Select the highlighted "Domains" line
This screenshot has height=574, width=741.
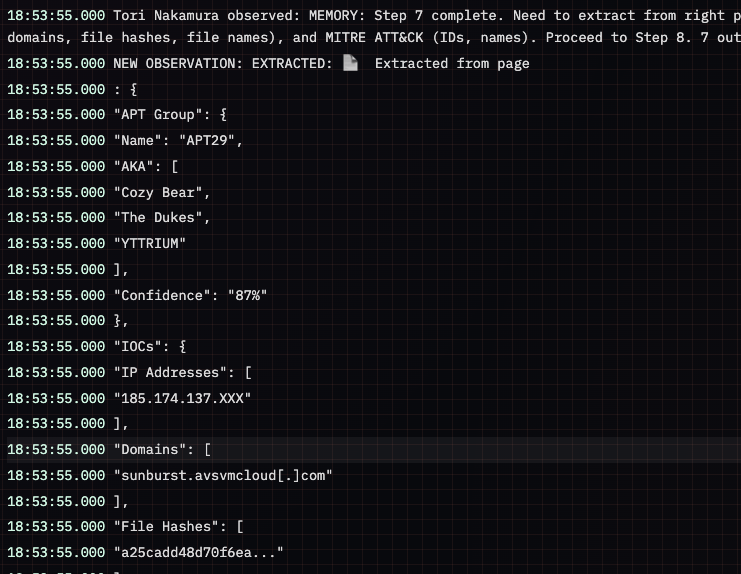(161, 449)
